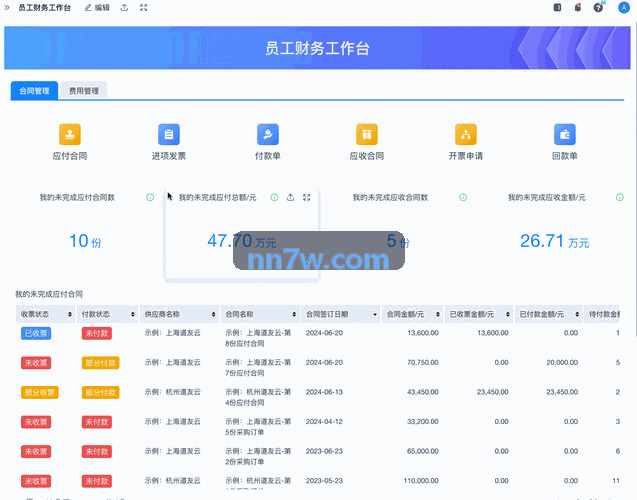637x500 pixels.
Task: Click the 已收票 status tag
Action: (36, 333)
